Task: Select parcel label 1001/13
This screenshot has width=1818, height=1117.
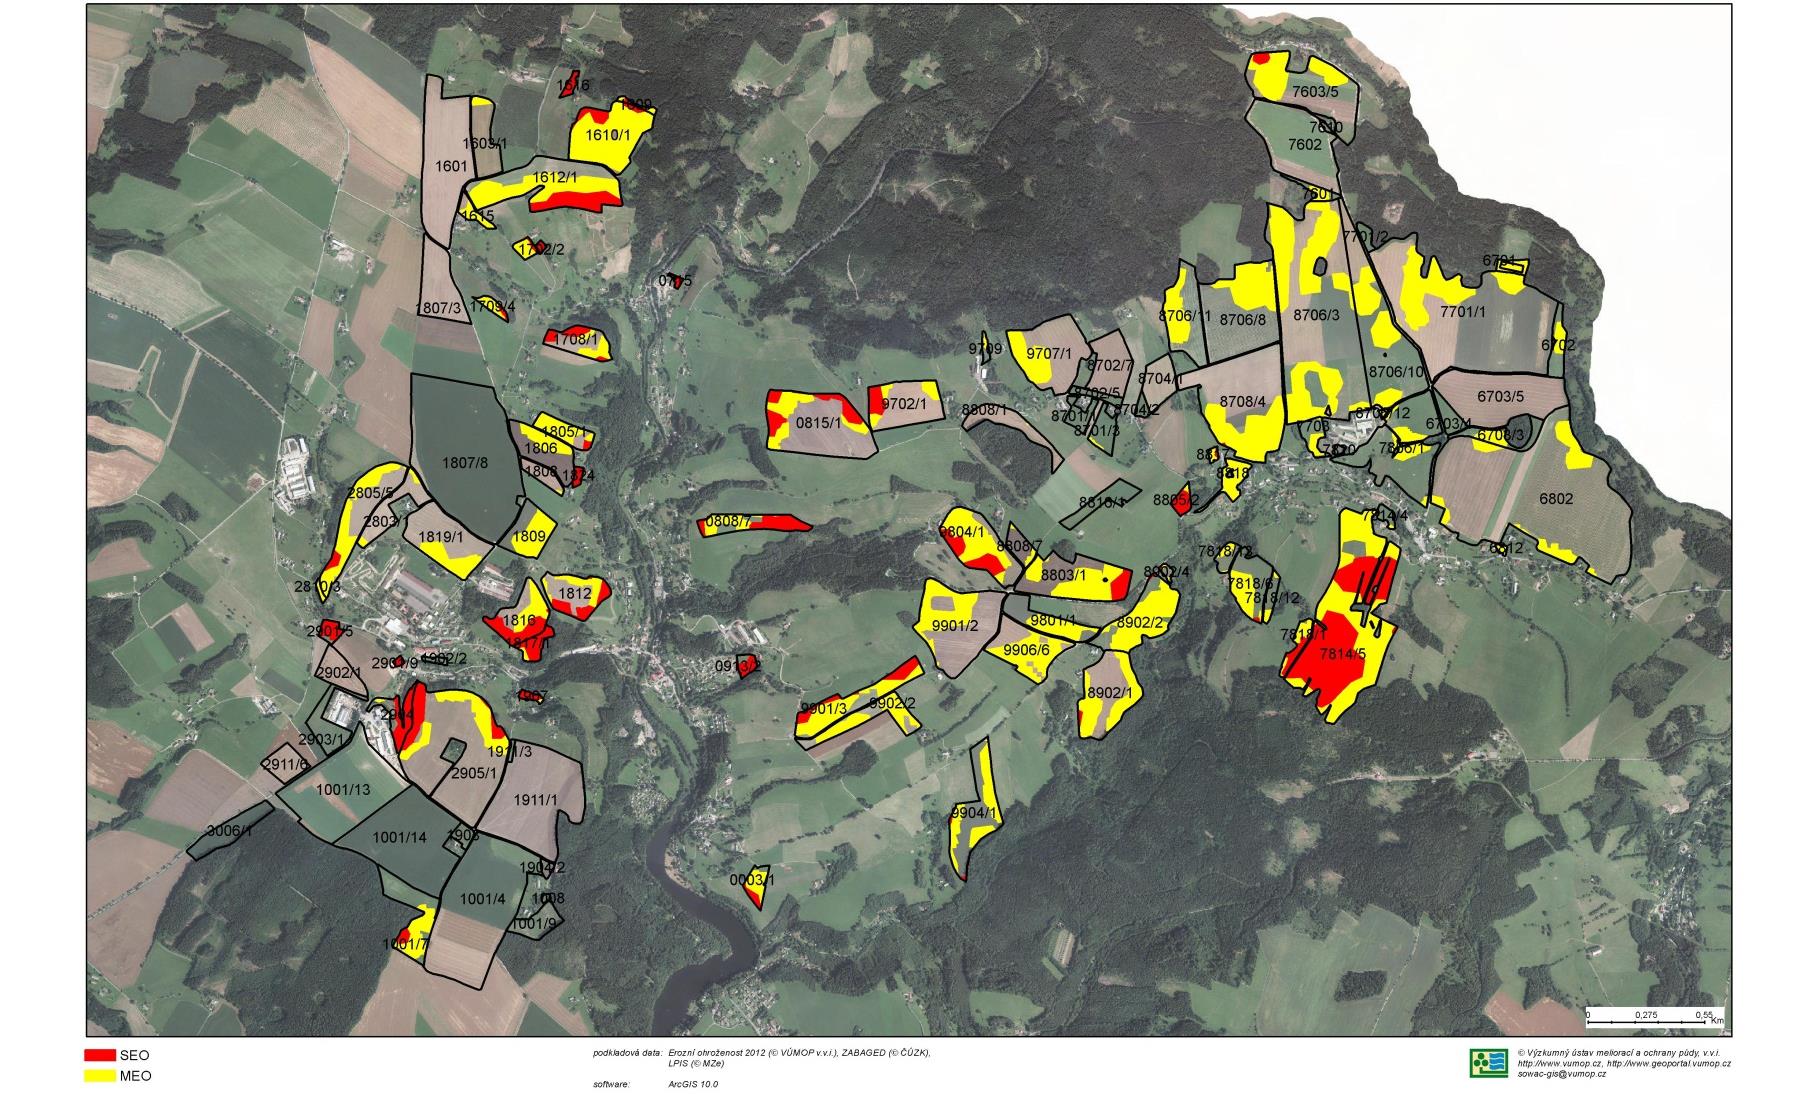Action: tap(343, 790)
